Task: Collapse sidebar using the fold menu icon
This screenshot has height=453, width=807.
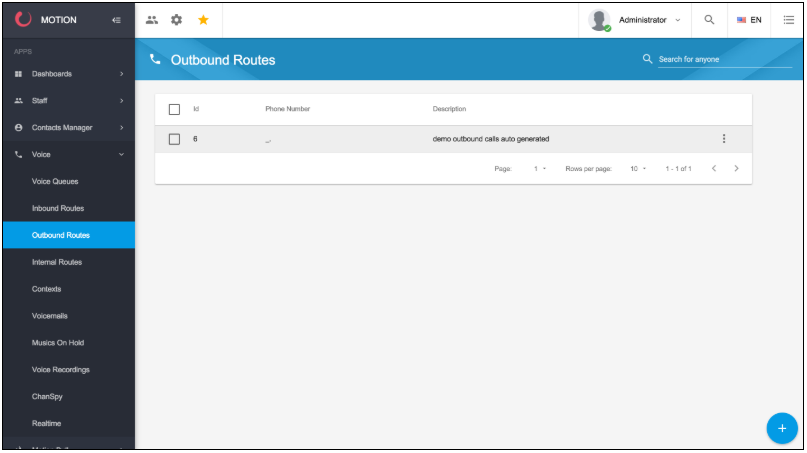Action: pos(116,20)
